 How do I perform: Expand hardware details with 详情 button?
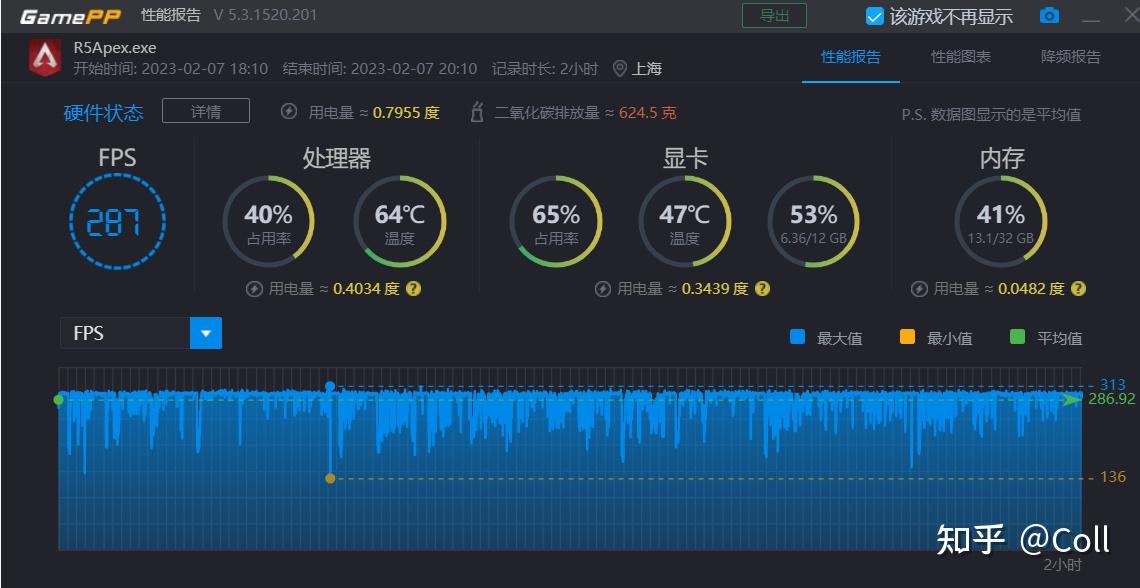pyautogui.click(x=206, y=111)
